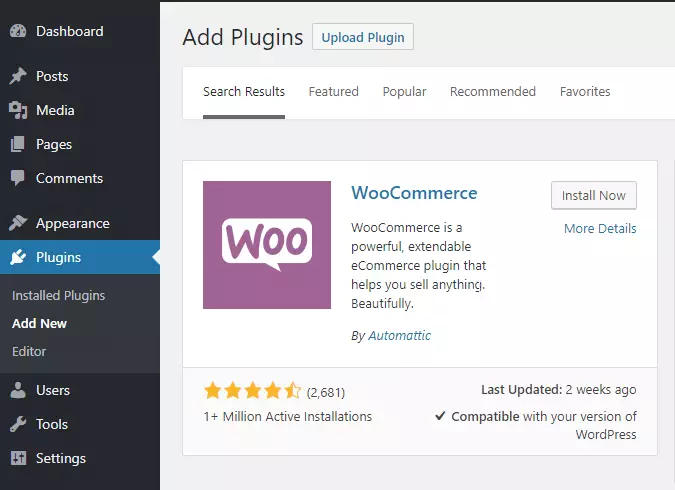
Task: Click the Upload Plugin button
Action: pos(363,37)
